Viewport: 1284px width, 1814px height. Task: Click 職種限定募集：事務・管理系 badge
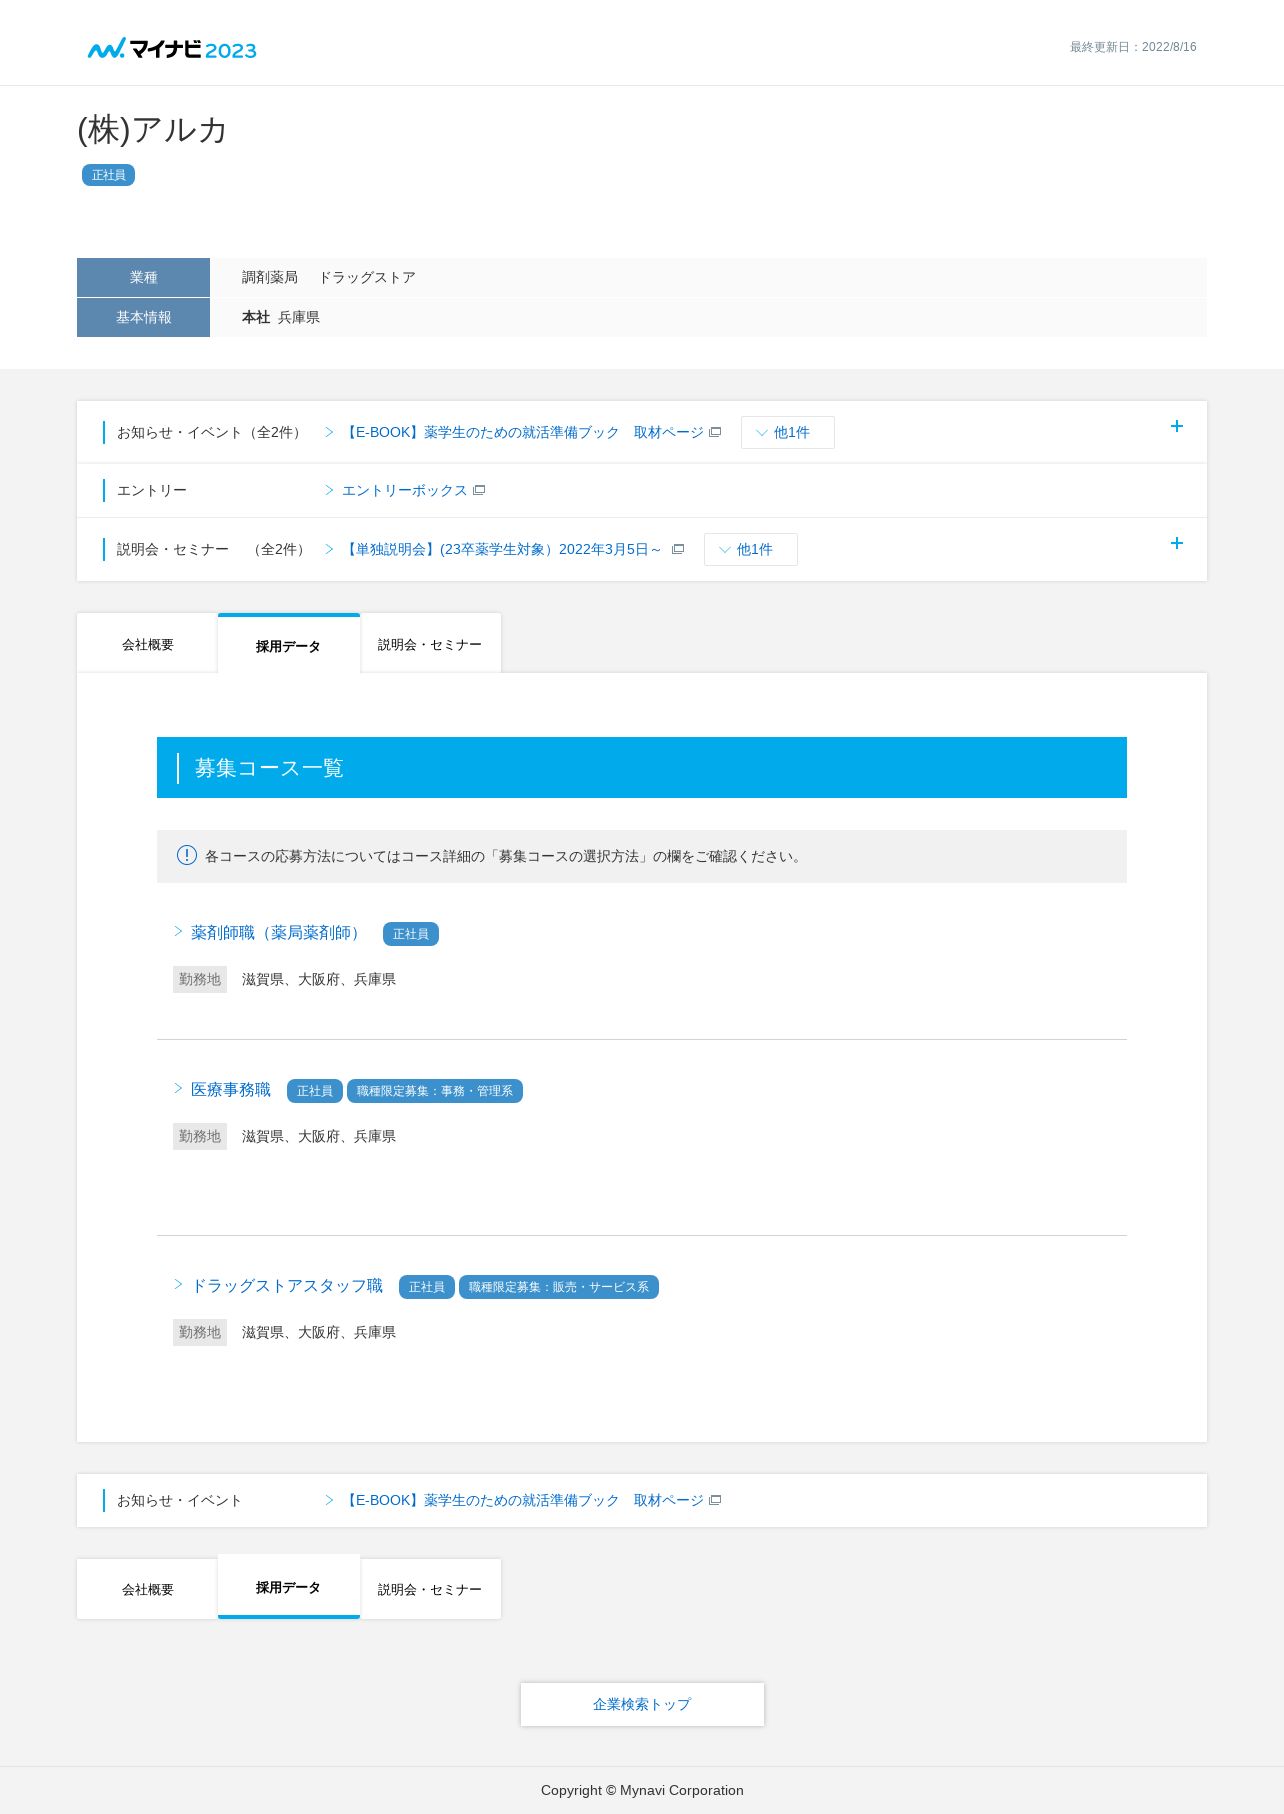point(435,1090)
